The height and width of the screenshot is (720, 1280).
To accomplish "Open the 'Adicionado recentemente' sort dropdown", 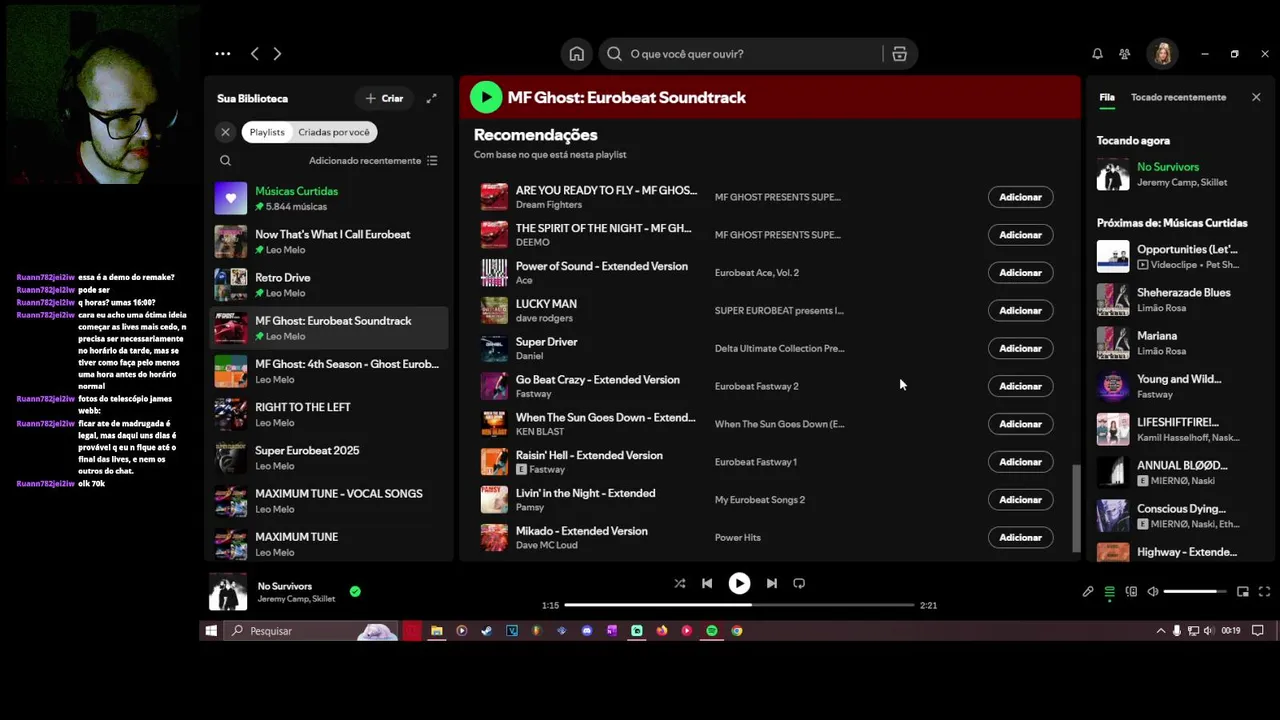I will (x=373, y=160).
